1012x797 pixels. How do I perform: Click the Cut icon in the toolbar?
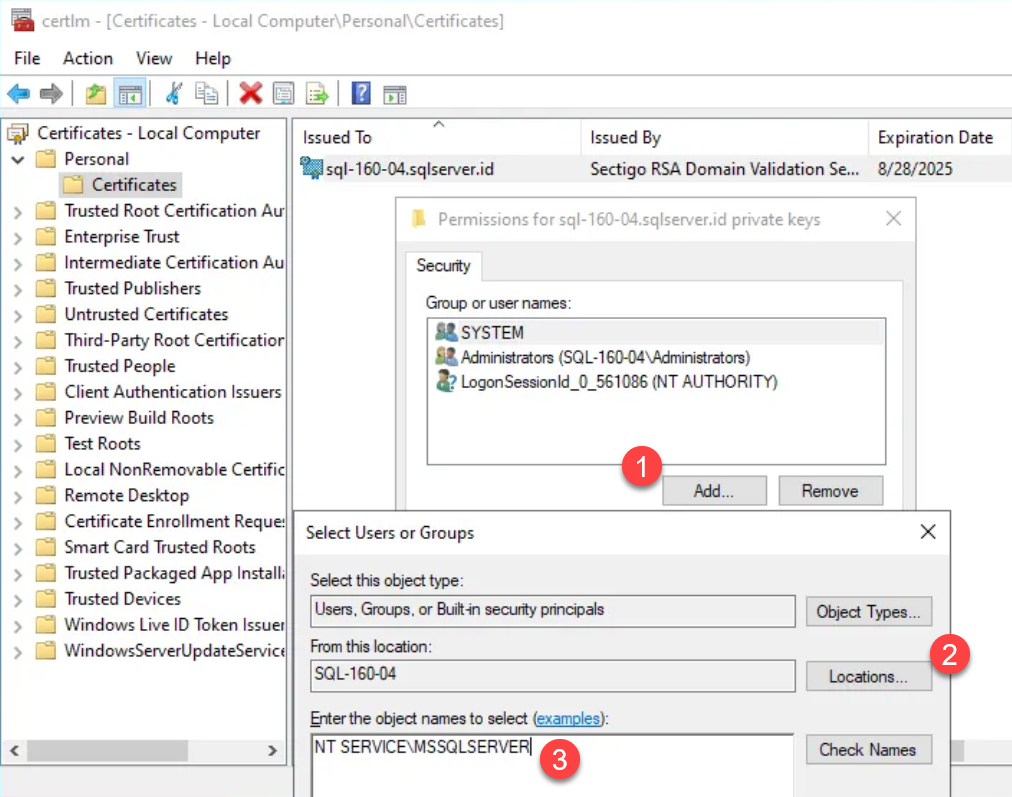click(174, 93)
